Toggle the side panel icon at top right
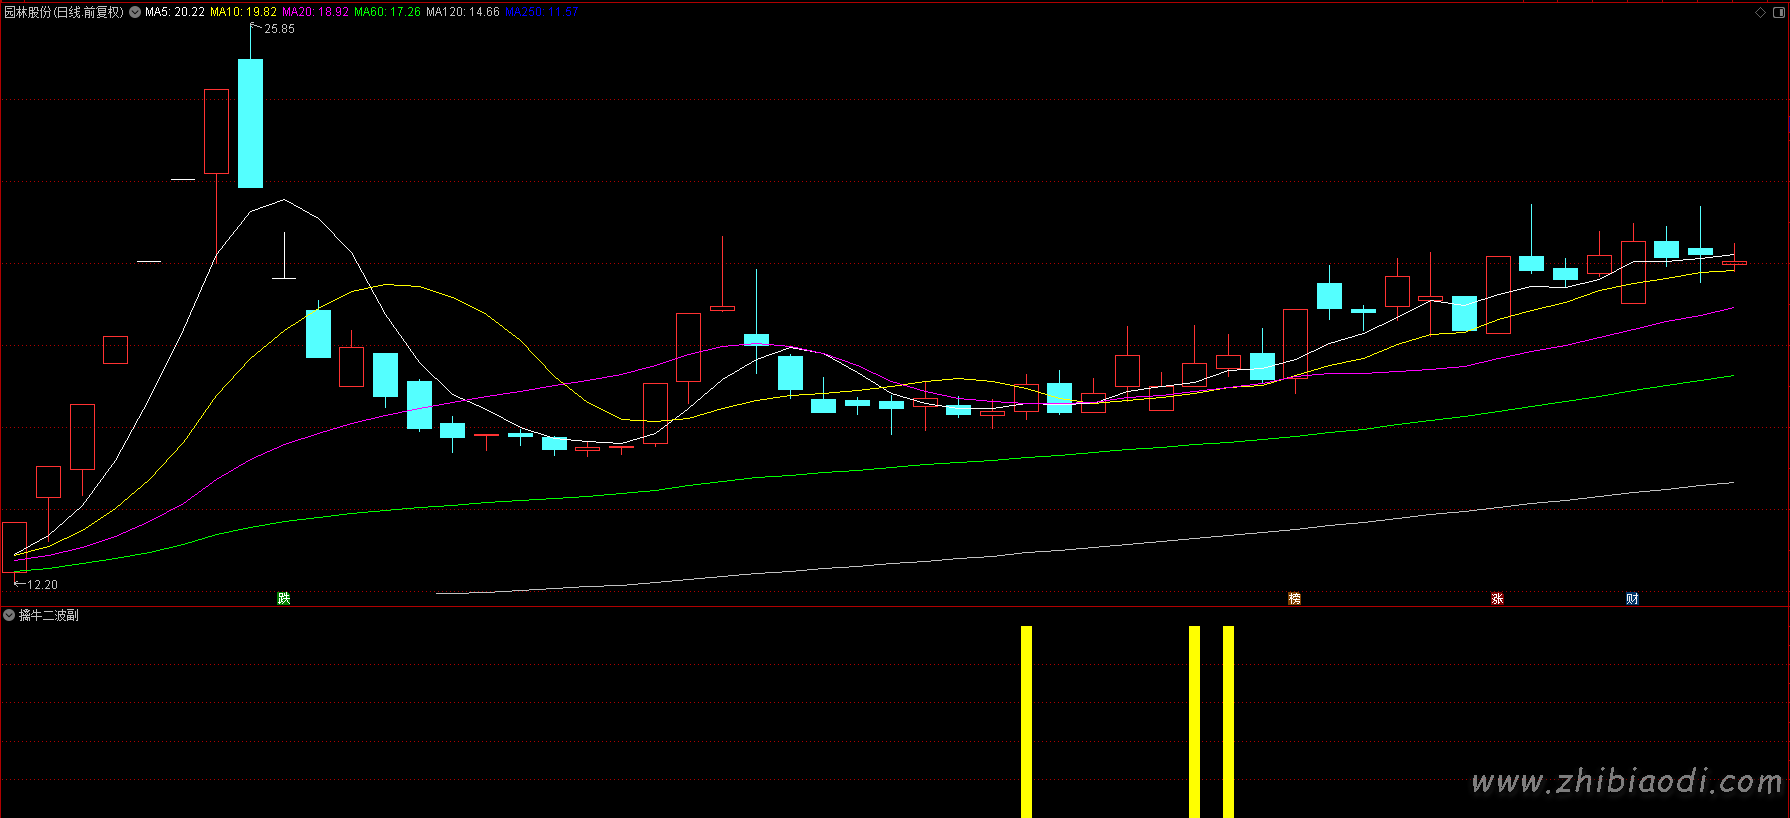This screenshot has width=1790, height=818. 1777,12
